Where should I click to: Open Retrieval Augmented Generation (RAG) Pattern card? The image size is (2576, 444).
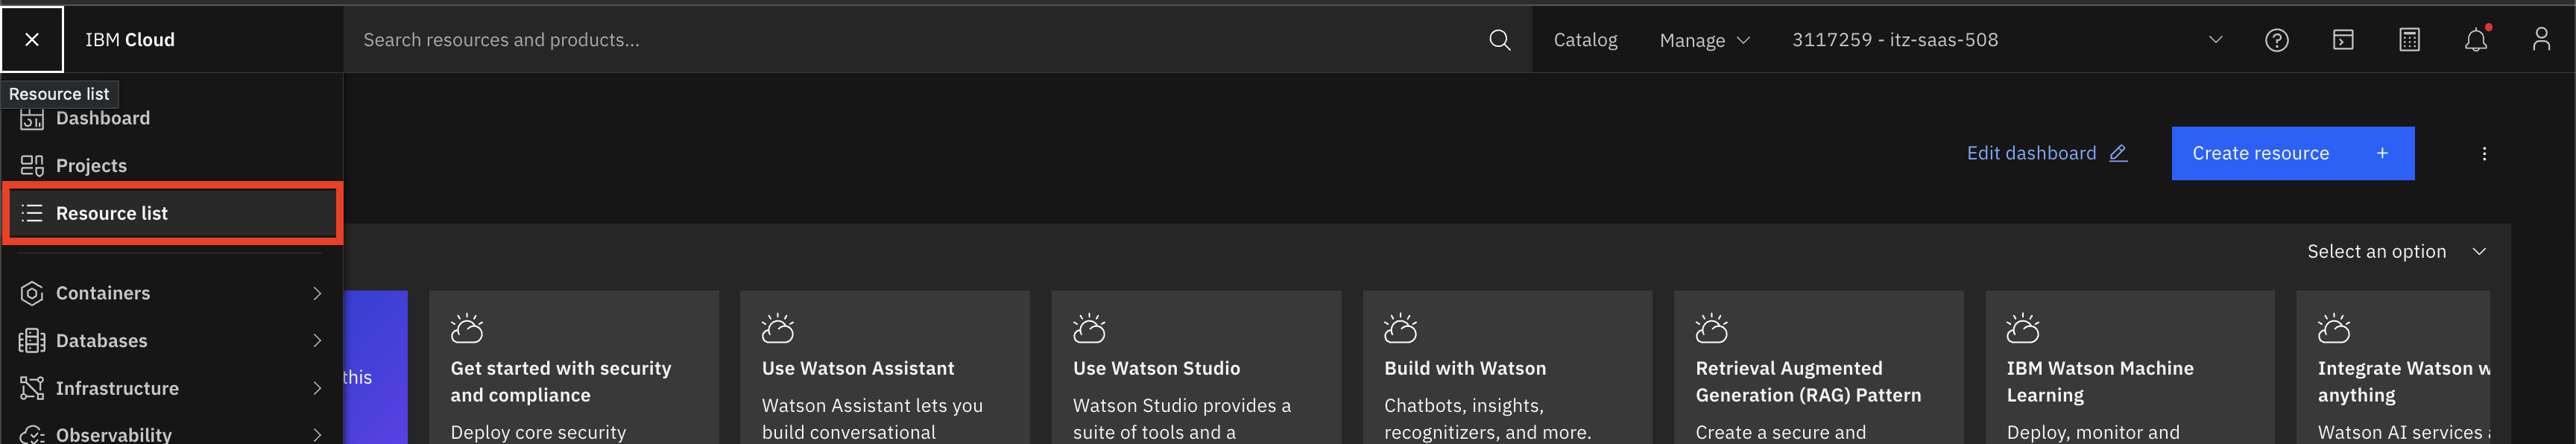(1818, 367)
